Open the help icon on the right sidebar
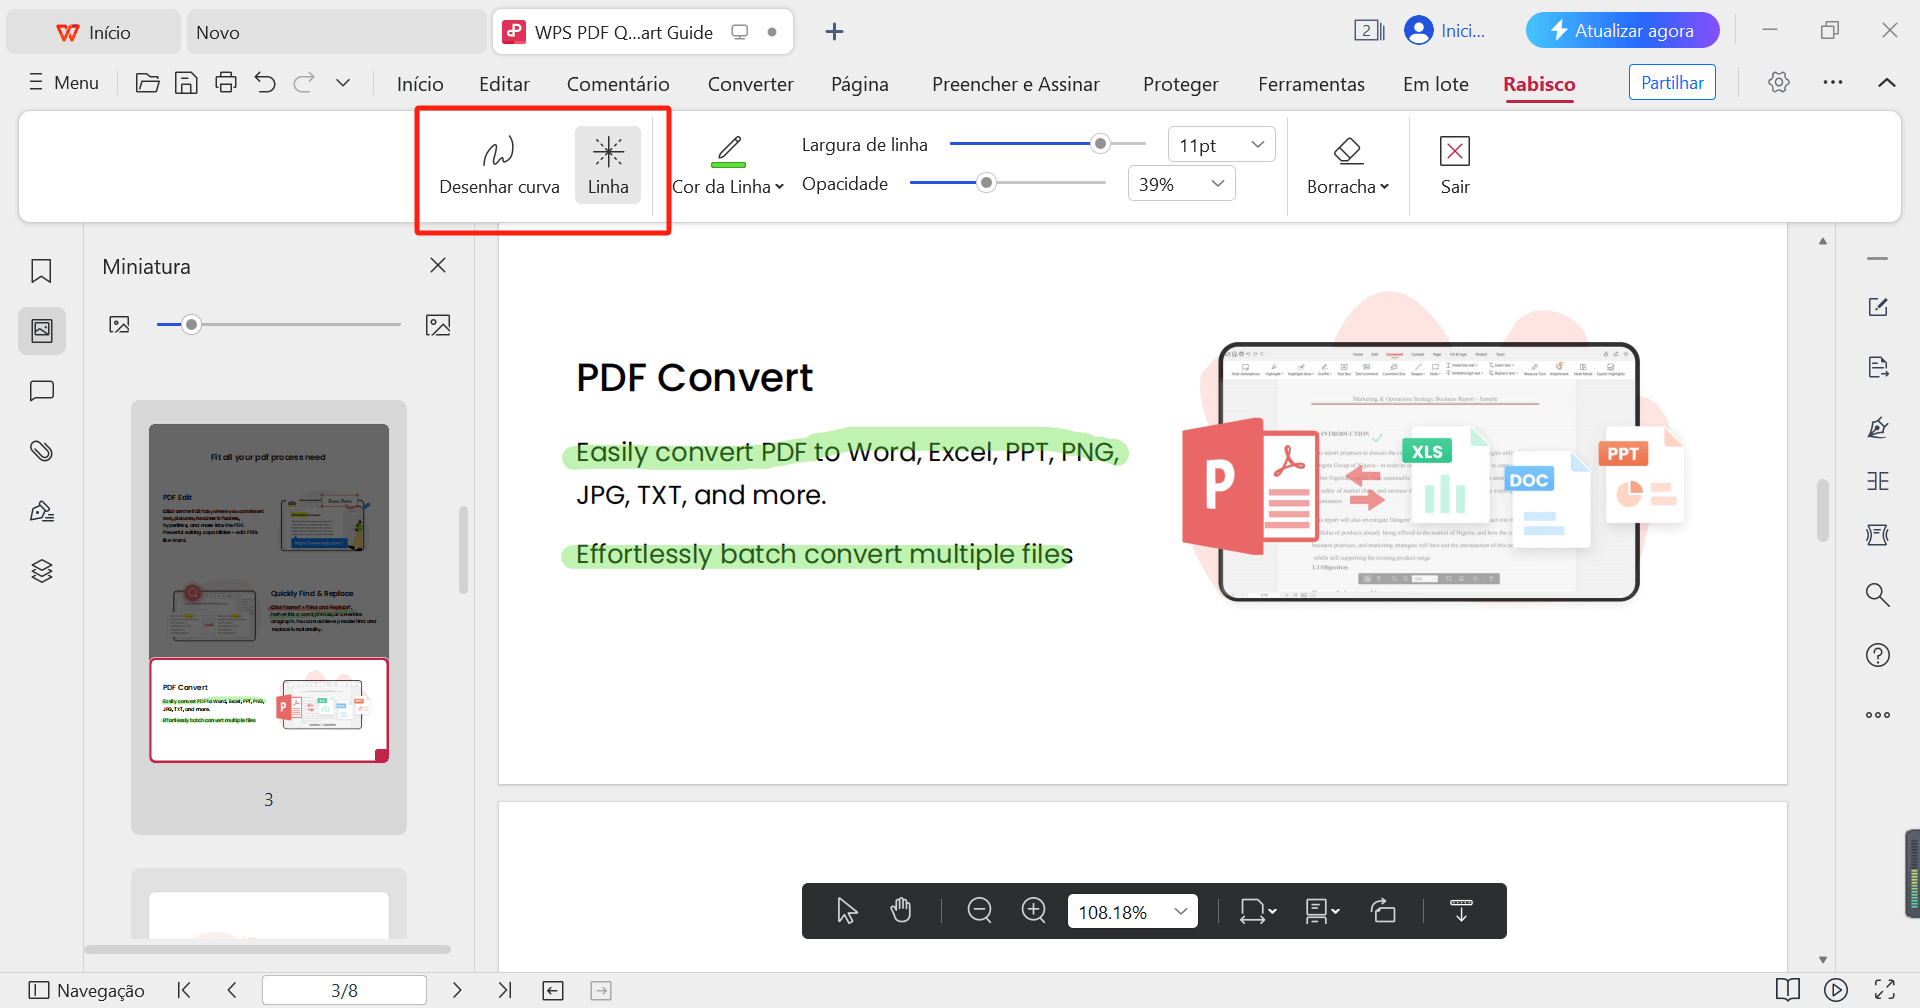 [1878, 654]
